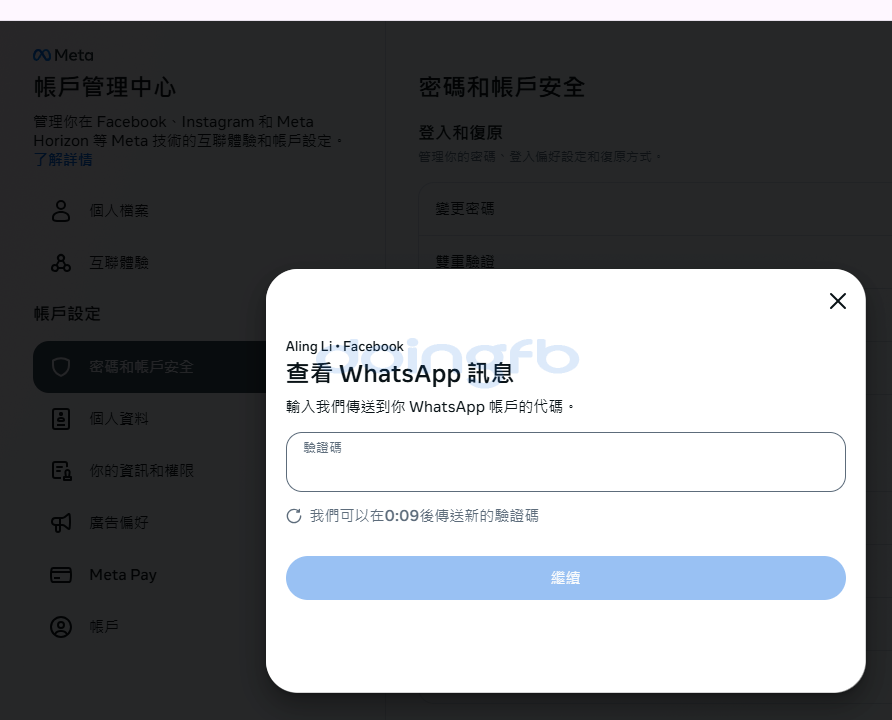Click the 繼續 continue button
Image resolution: width=892 pixels, height=720 pixels.
565,578
